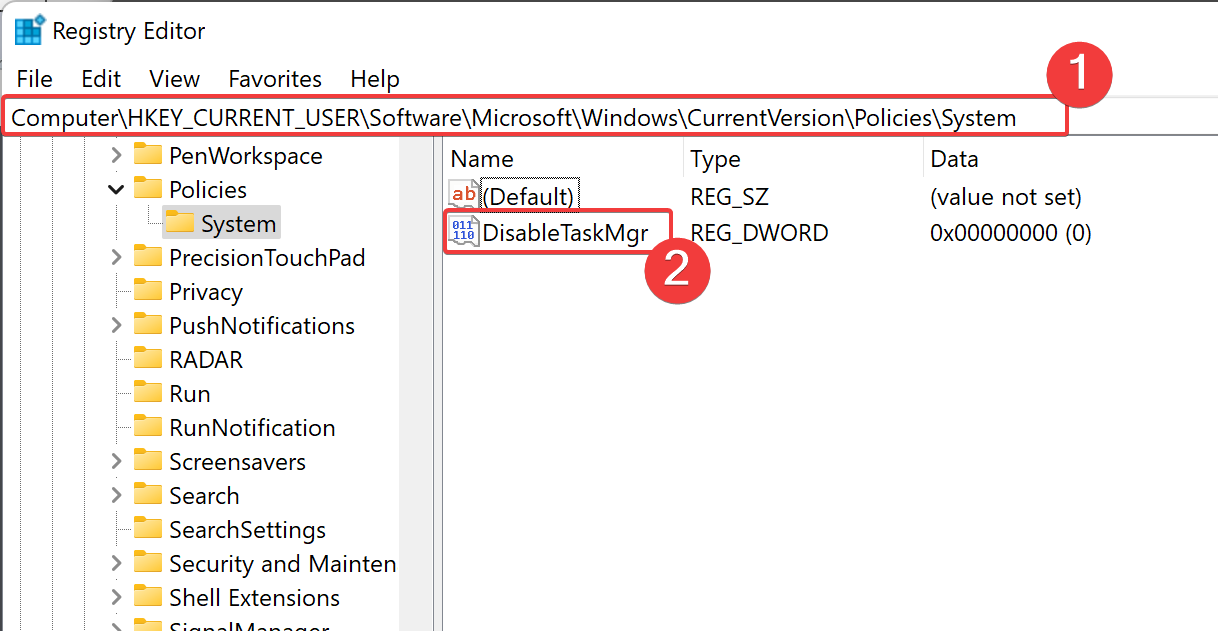The image size is (1218, 631).
Task: Open the File menu
Action: [35, 79]
